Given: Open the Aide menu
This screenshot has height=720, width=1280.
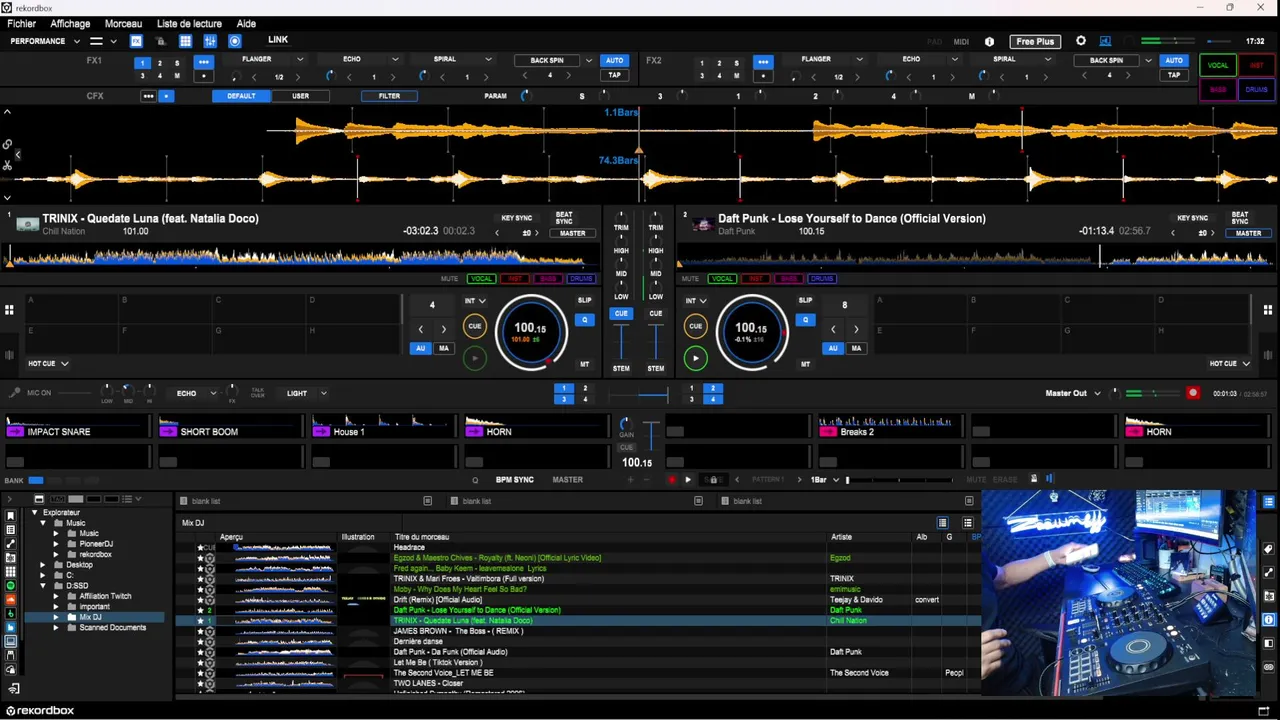Looking at the screenshot, I should [246, 24].
